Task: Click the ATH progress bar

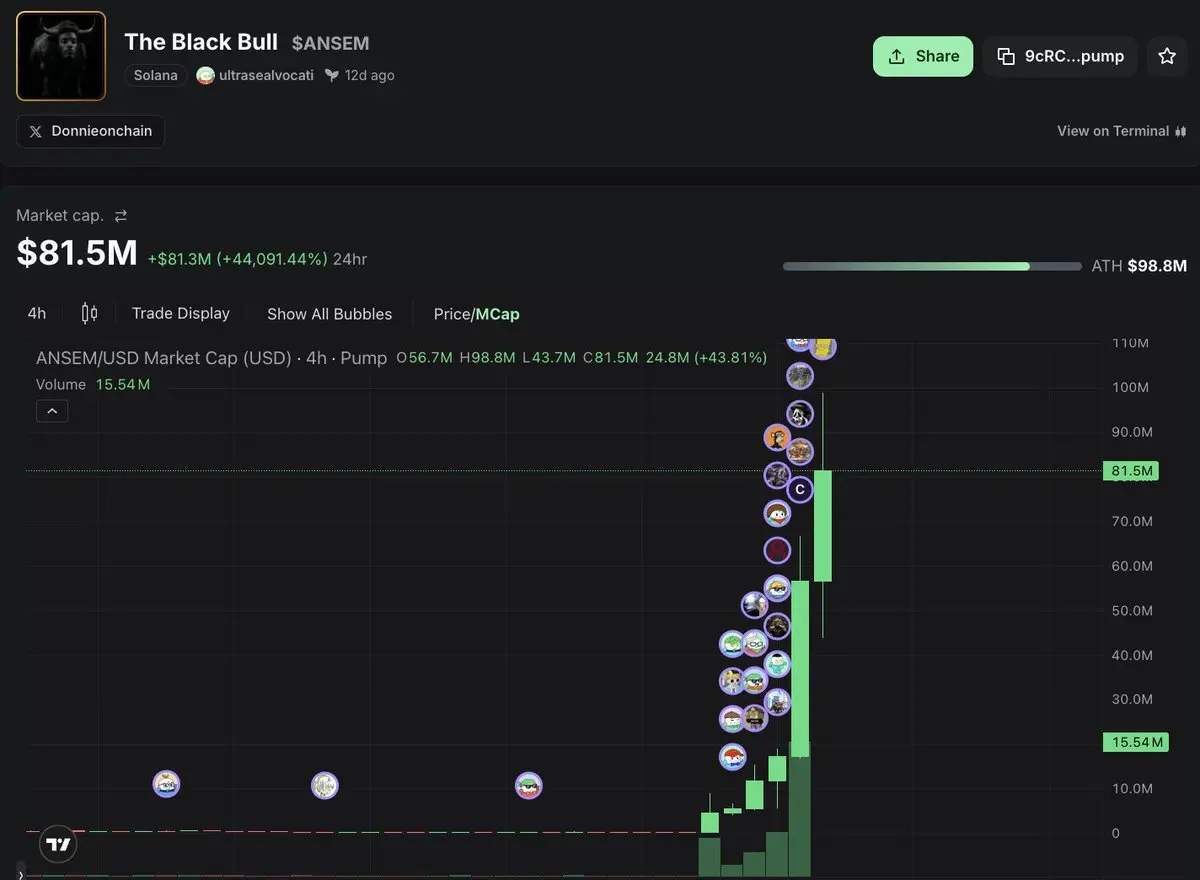Action: [x=932, y=266]
